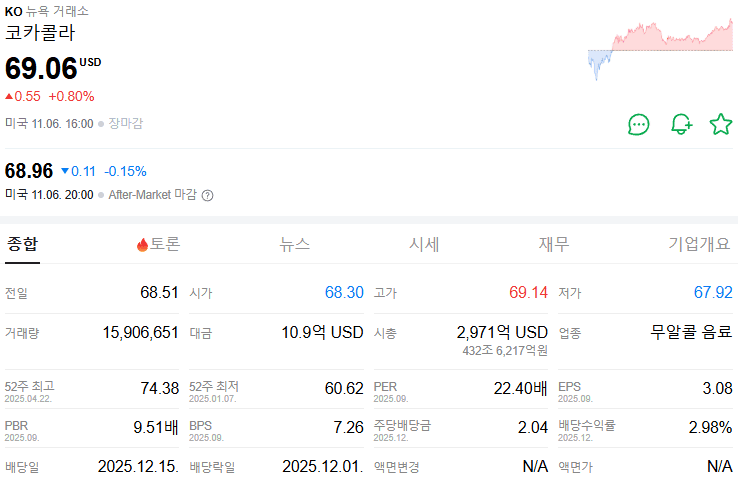The width and height of the screenshot is (738, 485).
Task: Open the discussion chat bubble icon
Action: tap(639, 125)
